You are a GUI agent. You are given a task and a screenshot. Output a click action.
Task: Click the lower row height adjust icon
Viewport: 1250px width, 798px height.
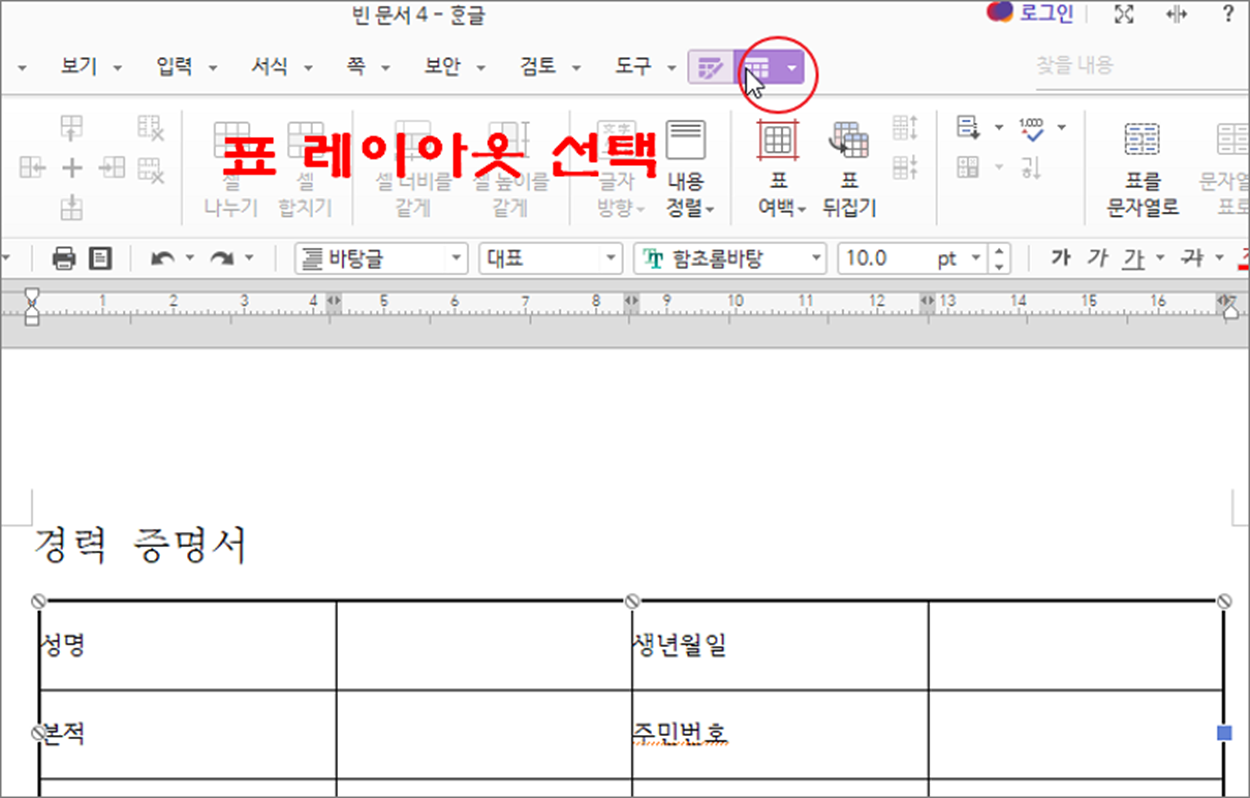(x=905, y=167)
